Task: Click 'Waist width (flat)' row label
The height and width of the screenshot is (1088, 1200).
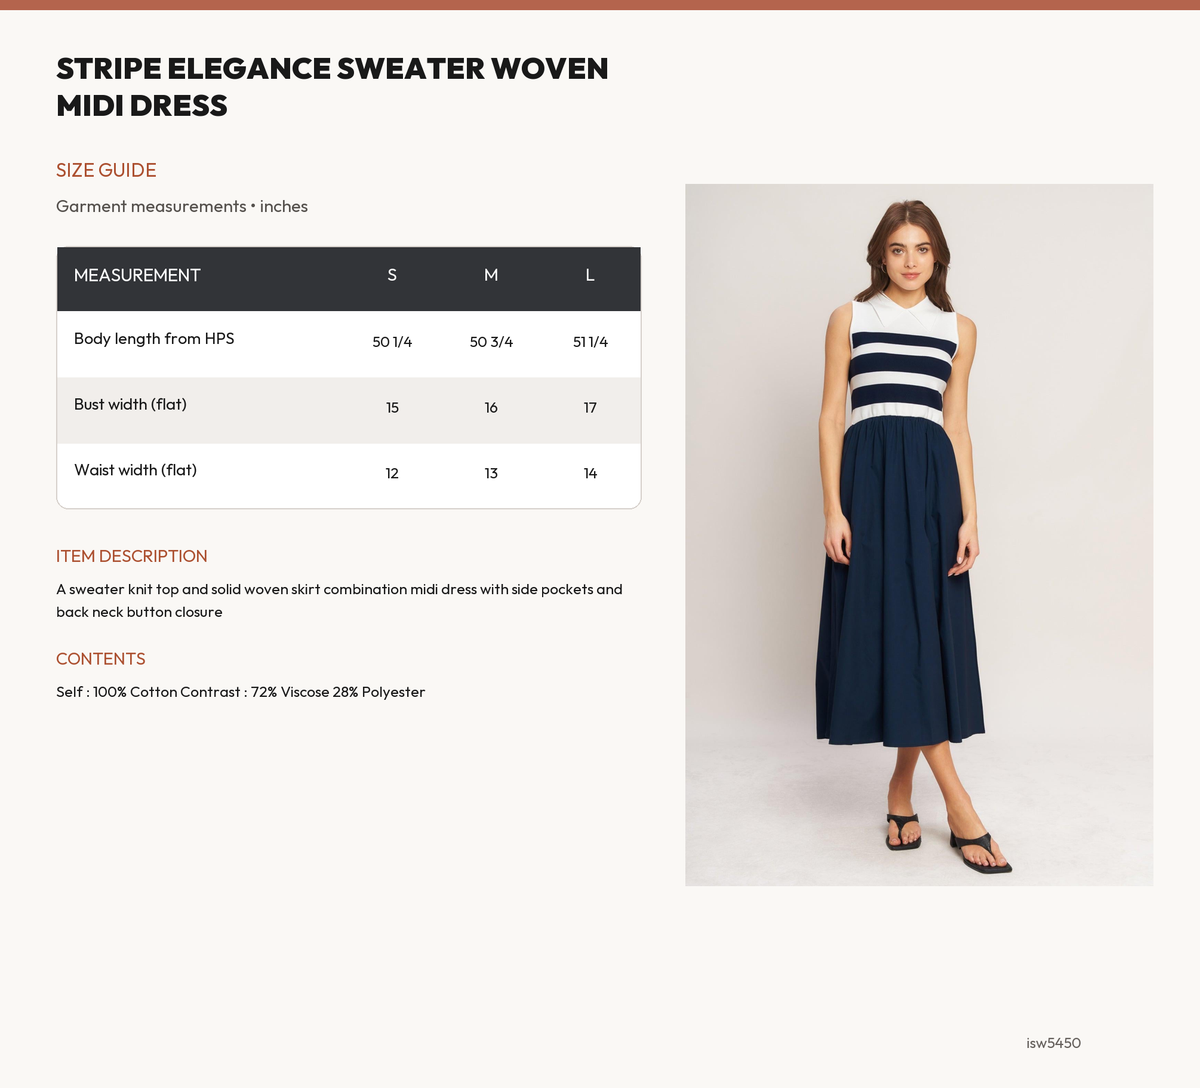Action: (x=135, y=470)
